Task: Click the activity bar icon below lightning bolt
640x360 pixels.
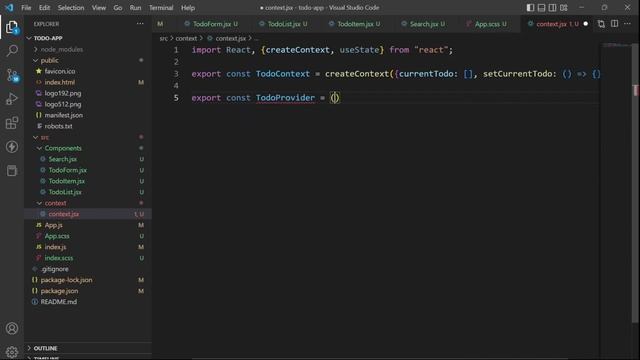Action: 12,171
